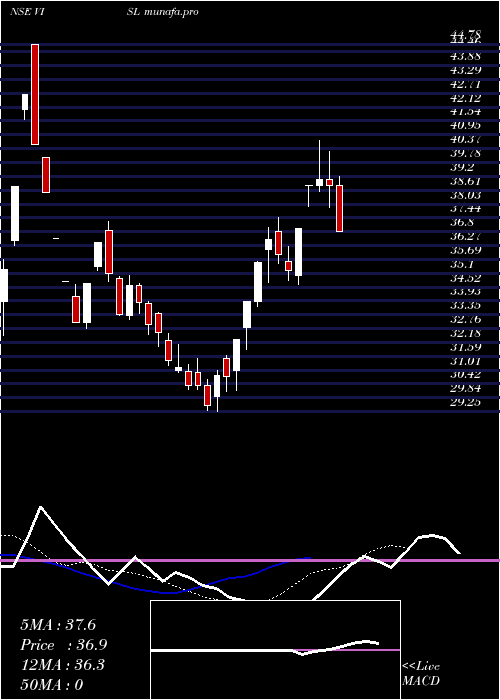This screenshot has height=700, width=500.
Task: Click the 31.59 price axis label
Action: click(465, 347)
